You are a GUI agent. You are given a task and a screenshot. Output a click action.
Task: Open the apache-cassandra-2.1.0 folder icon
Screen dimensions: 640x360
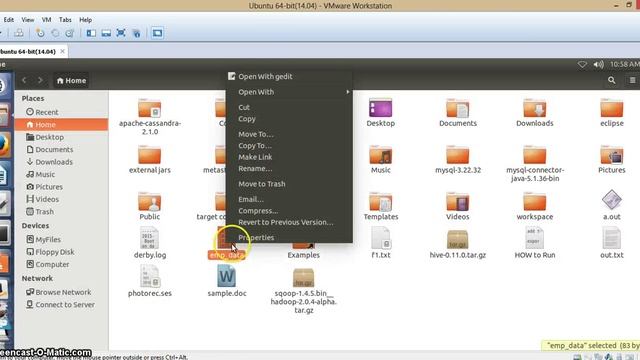pyautogui.click(x=149, y=108)
